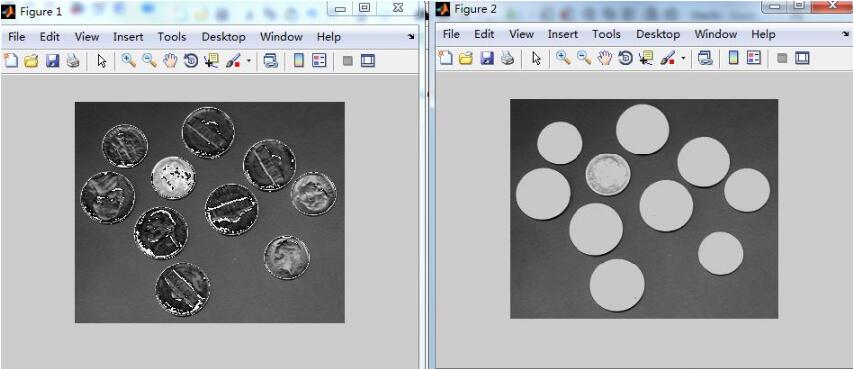Select Rotate 3D tool in Figure 2

pyautogui.click(x=625, y=58)
